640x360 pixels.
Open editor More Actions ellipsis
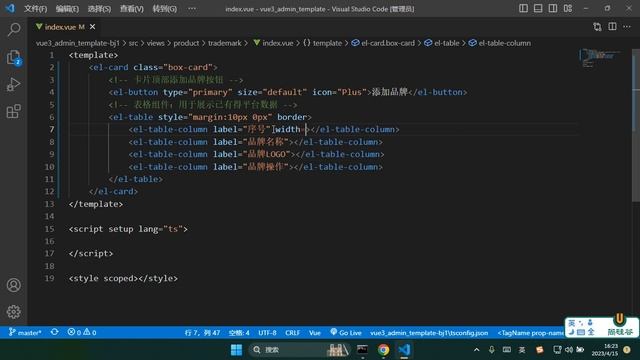tap(627, 27)
